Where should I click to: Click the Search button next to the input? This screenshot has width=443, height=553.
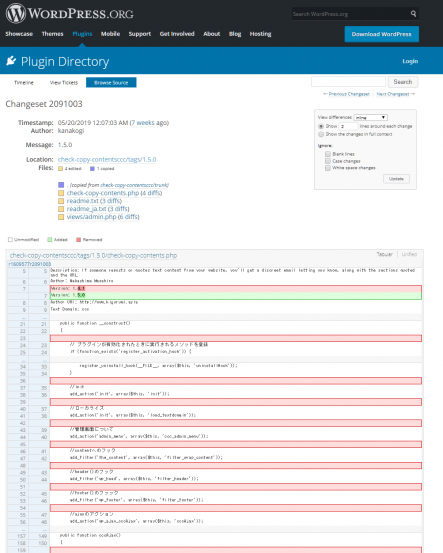tap(403, 82)
